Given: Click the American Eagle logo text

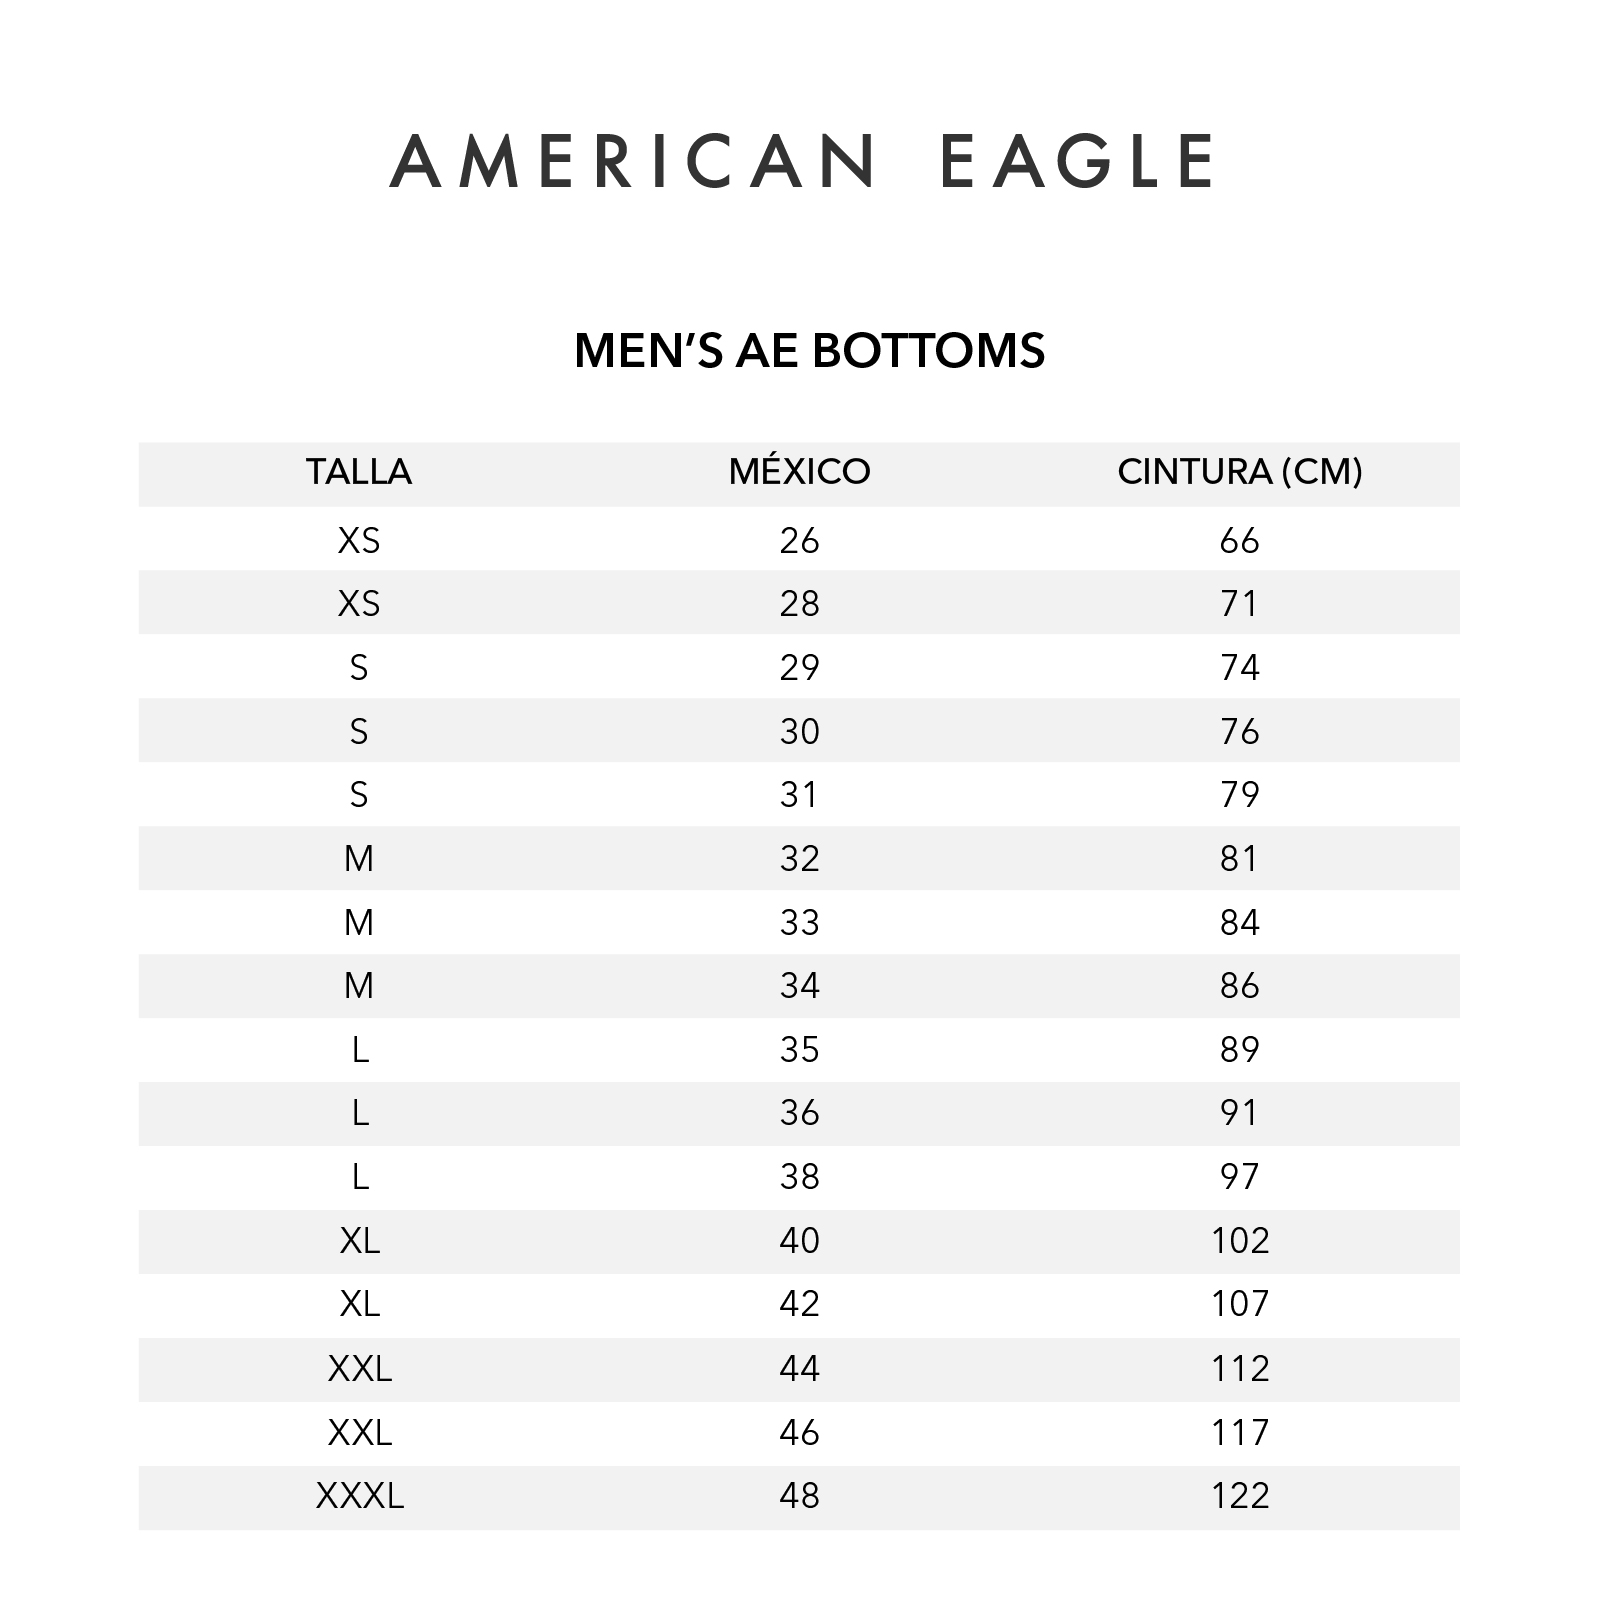Looking at the screenshot, I should pyautogui.click(x=802, y=160).
